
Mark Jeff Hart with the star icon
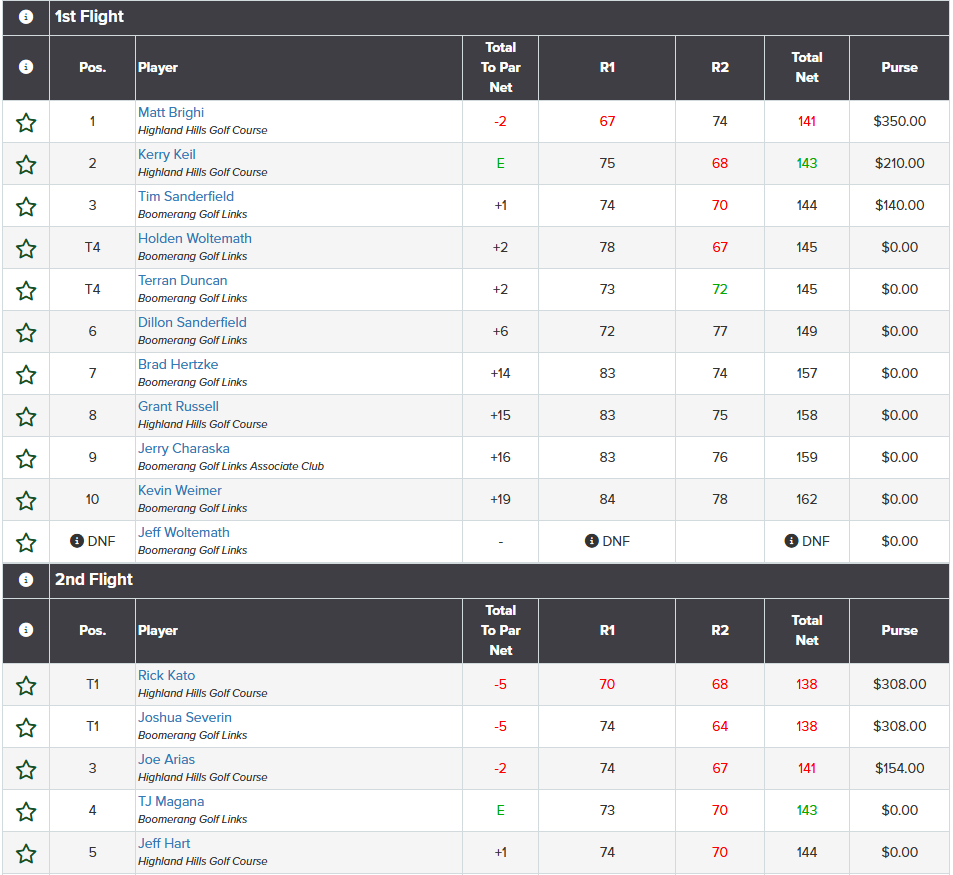coord(26,854)
